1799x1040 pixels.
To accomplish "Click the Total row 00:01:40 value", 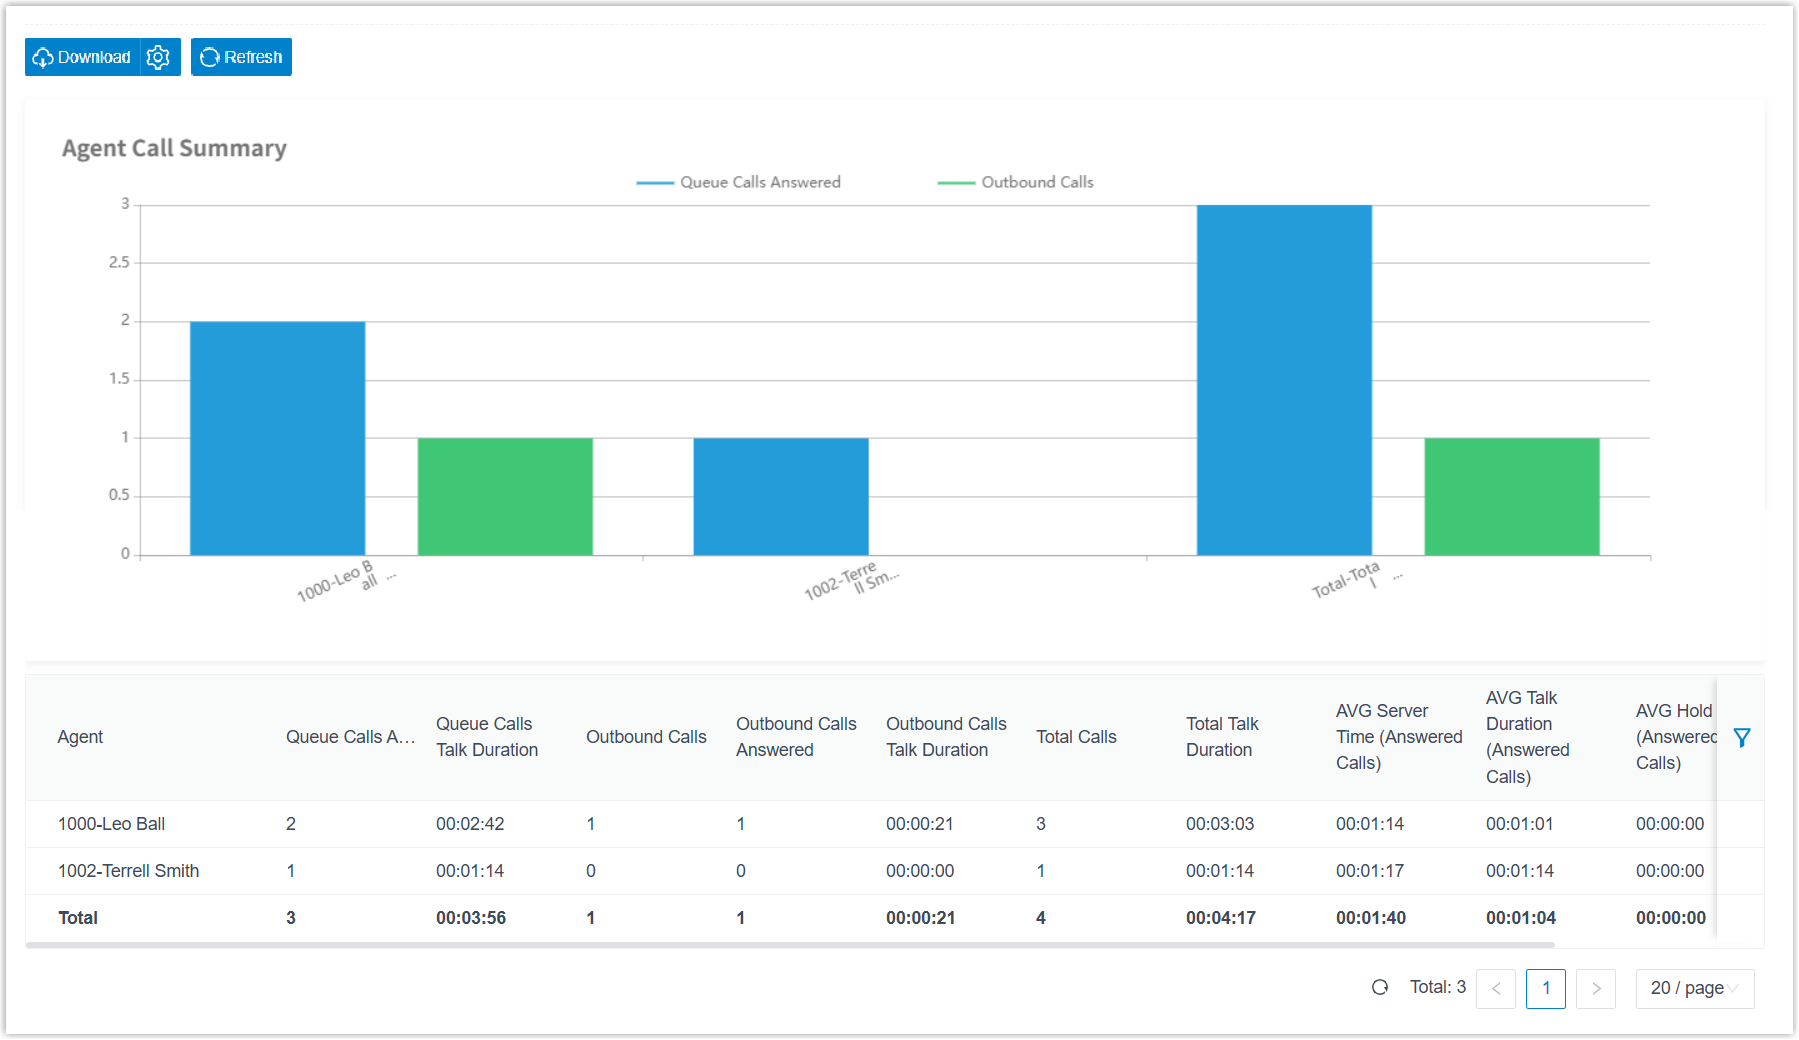I will pos(1371,918).
